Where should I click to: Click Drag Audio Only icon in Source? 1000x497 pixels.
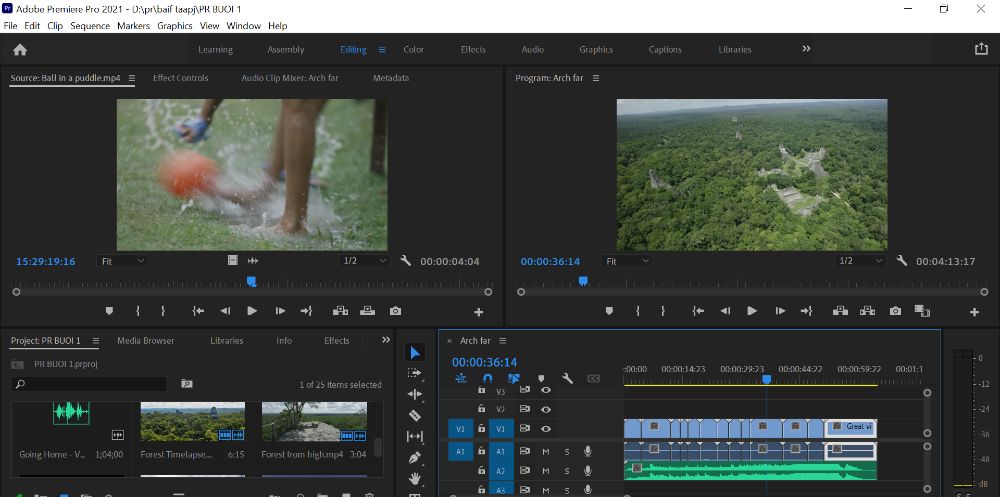pyautogui.click(x=253, y=260)
